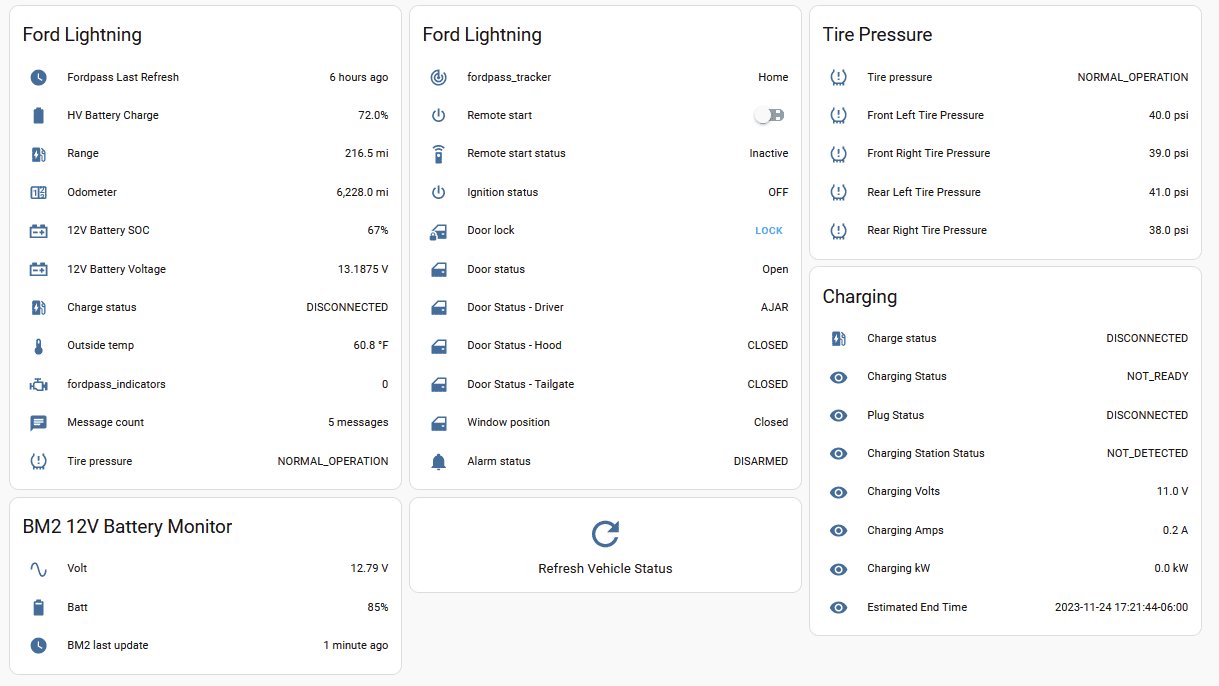Viewport: 1219px width, 686px height.
Task: Click the car battery icon for 12V Battery Voltage
Action: click(x=38, y=269)
